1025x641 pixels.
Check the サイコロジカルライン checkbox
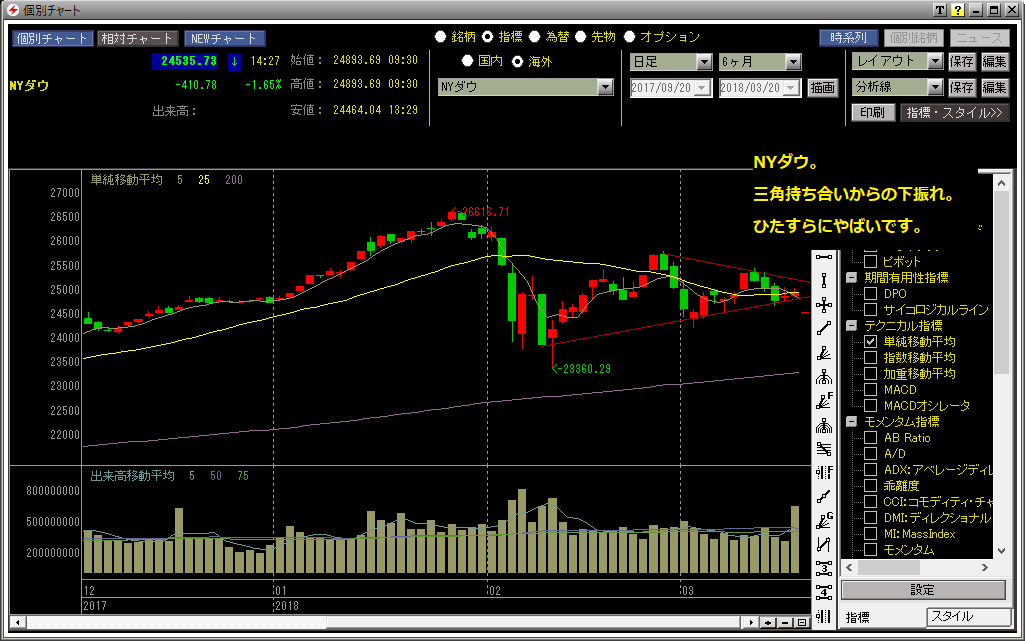[x=871, y=309]
